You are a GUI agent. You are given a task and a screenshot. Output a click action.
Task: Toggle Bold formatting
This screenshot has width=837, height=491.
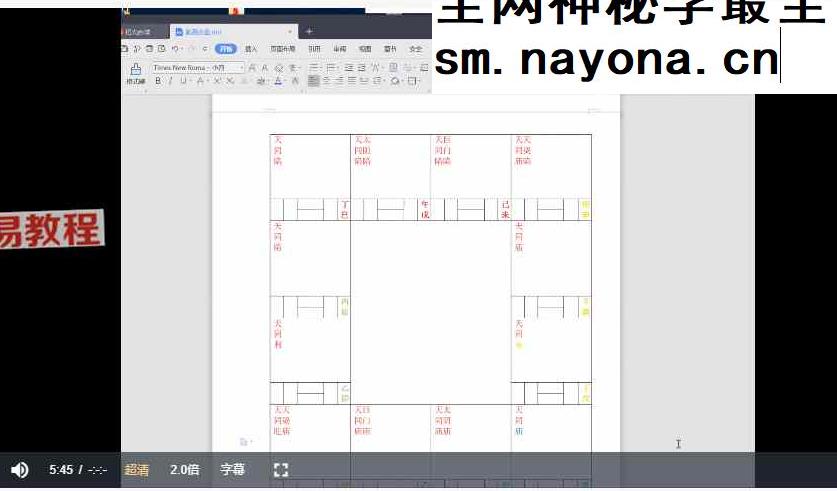(x=158, y=81)
